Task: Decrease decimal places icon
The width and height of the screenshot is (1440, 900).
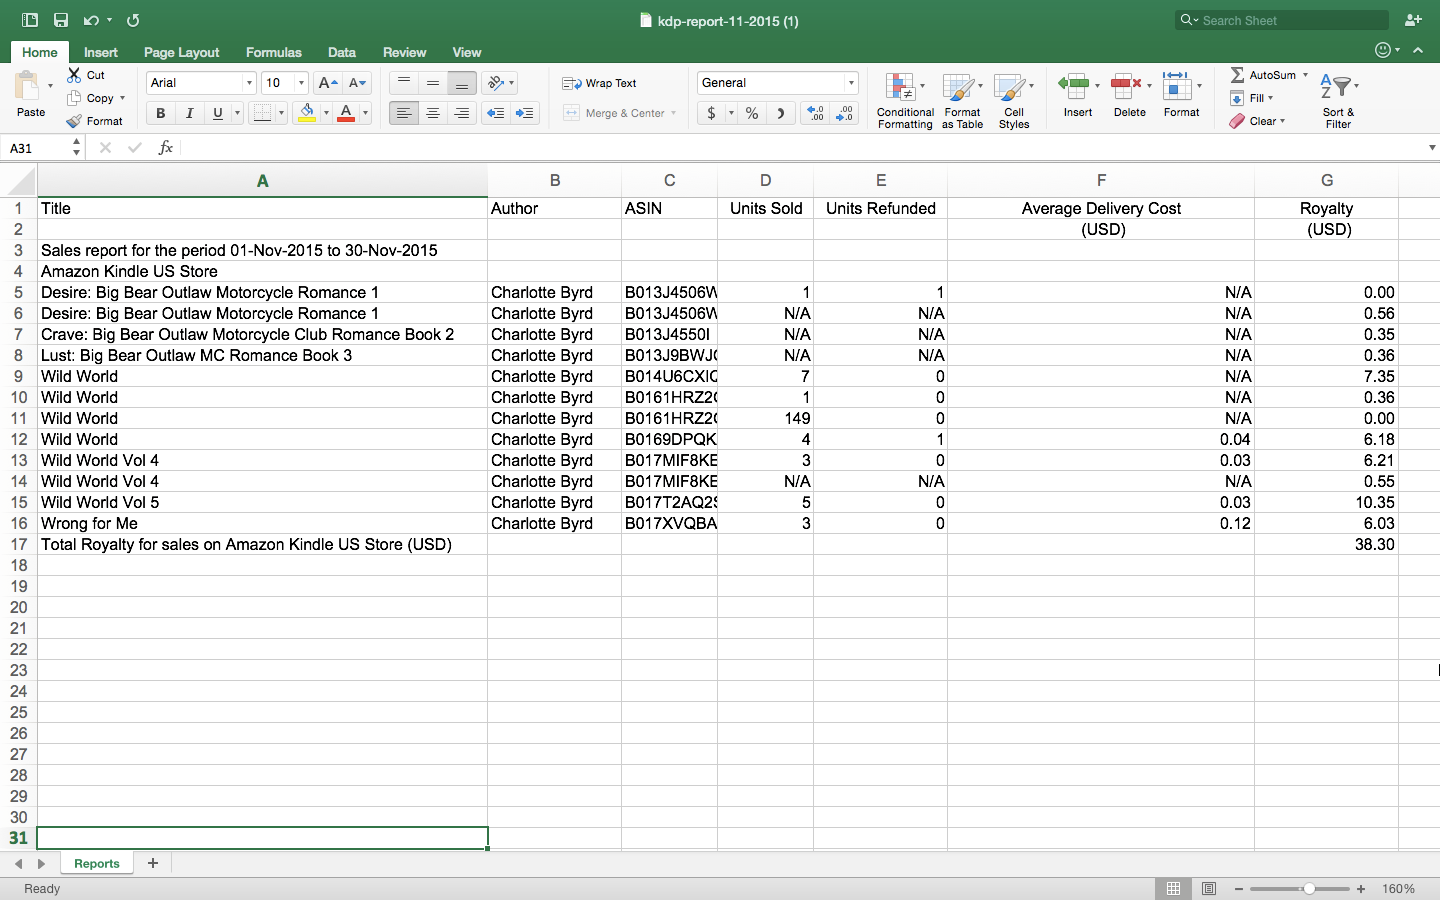Action: pyautogui.click(x=845, y=113)
